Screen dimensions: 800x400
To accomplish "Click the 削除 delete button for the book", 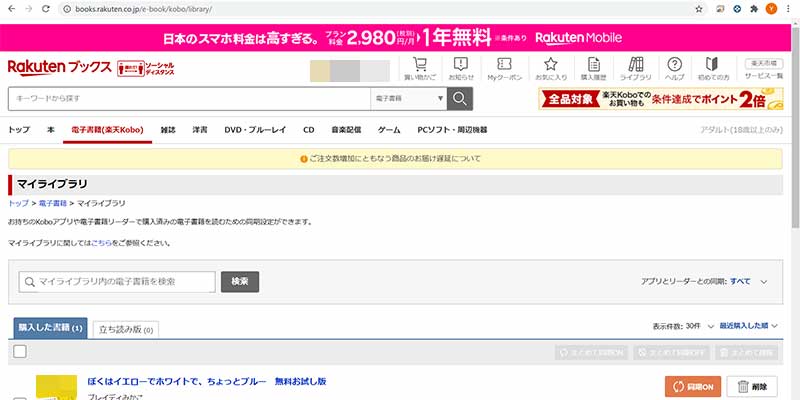I will [752, 387].
